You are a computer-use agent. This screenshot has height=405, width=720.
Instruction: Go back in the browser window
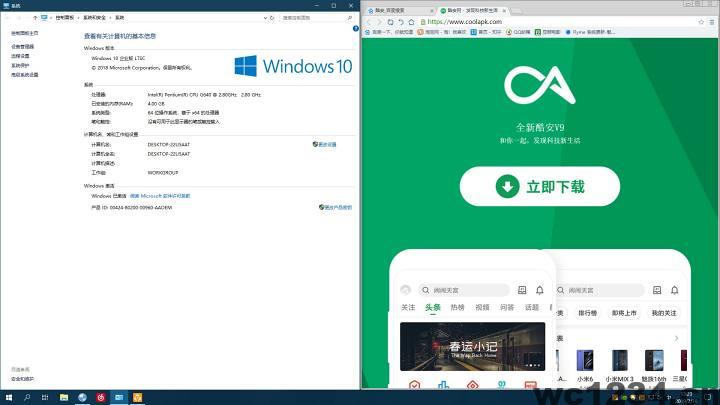click(369, 22)
